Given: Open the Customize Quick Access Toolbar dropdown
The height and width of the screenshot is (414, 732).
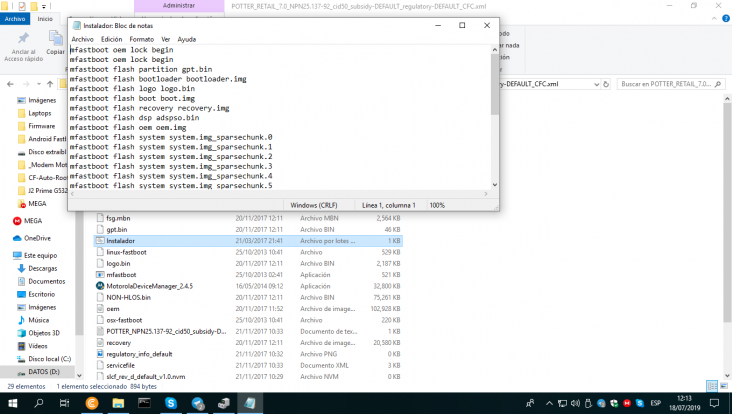Looking at the screenshot, I should pyautogui.click(x=44, y=7).
